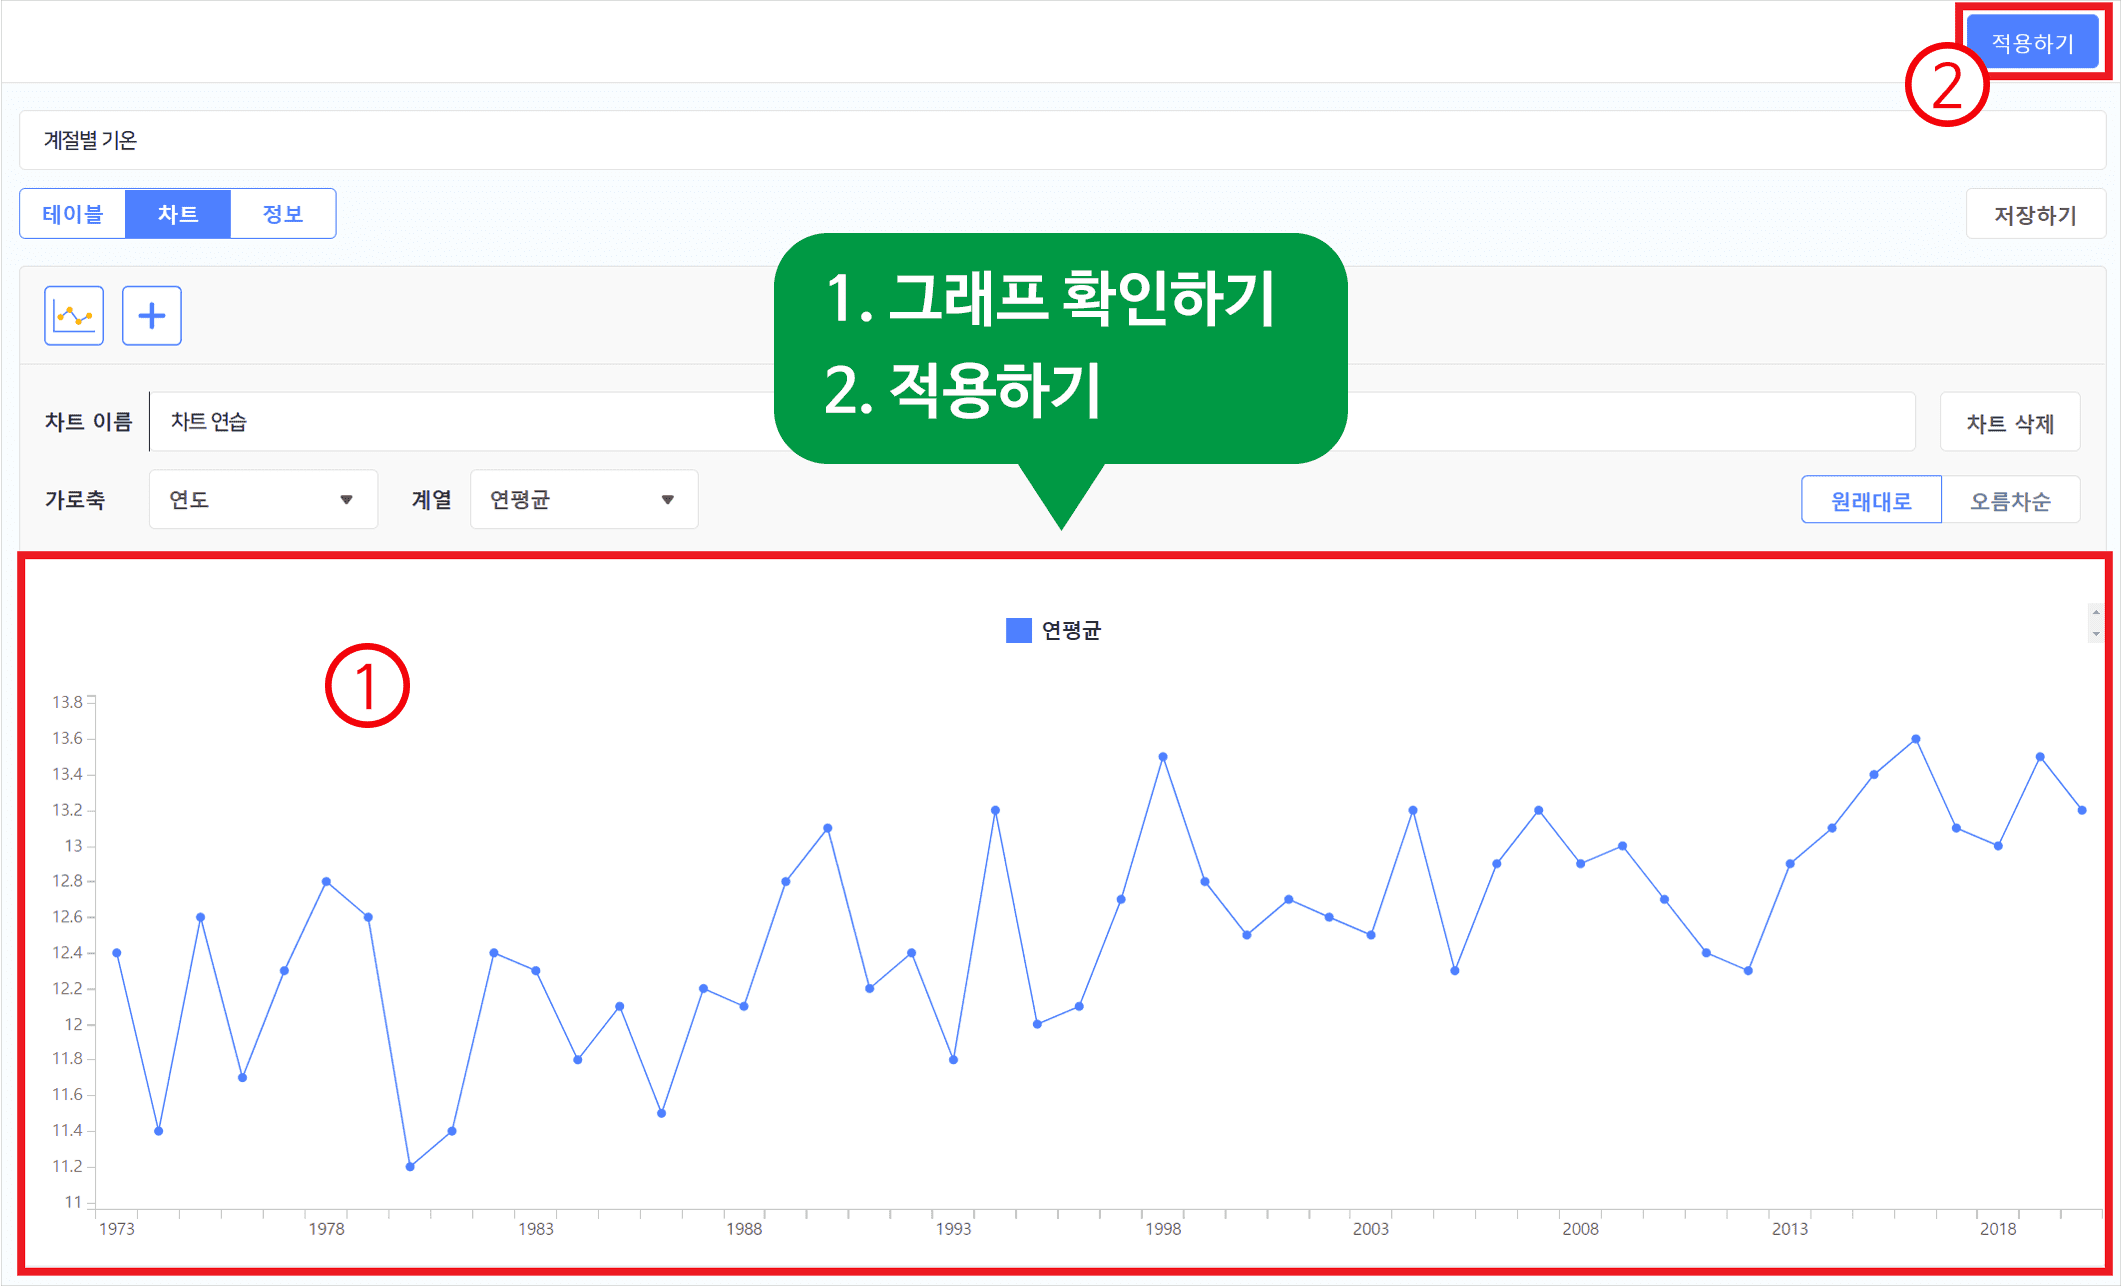
Task: Click the 1973 data point at 12.4
Action: (117, 953)
